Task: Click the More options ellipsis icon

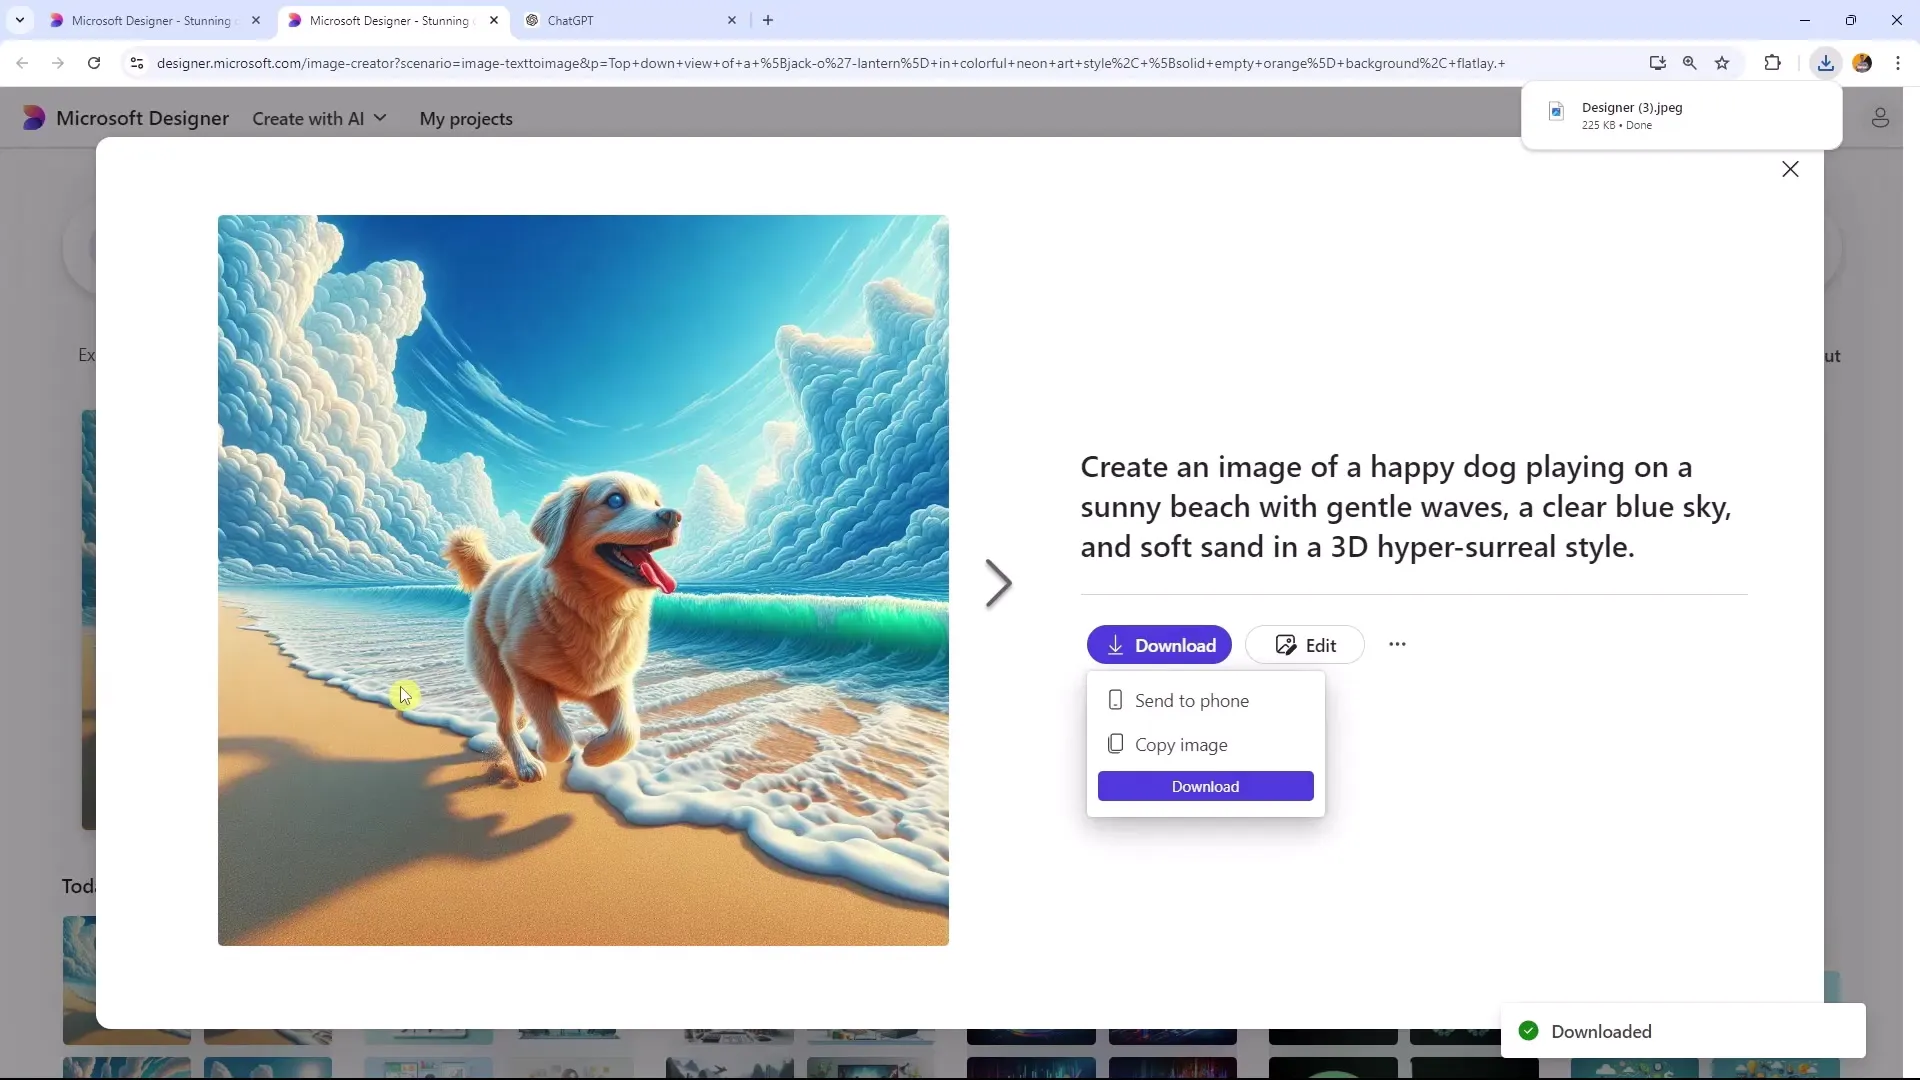Action: point(1396,645)
